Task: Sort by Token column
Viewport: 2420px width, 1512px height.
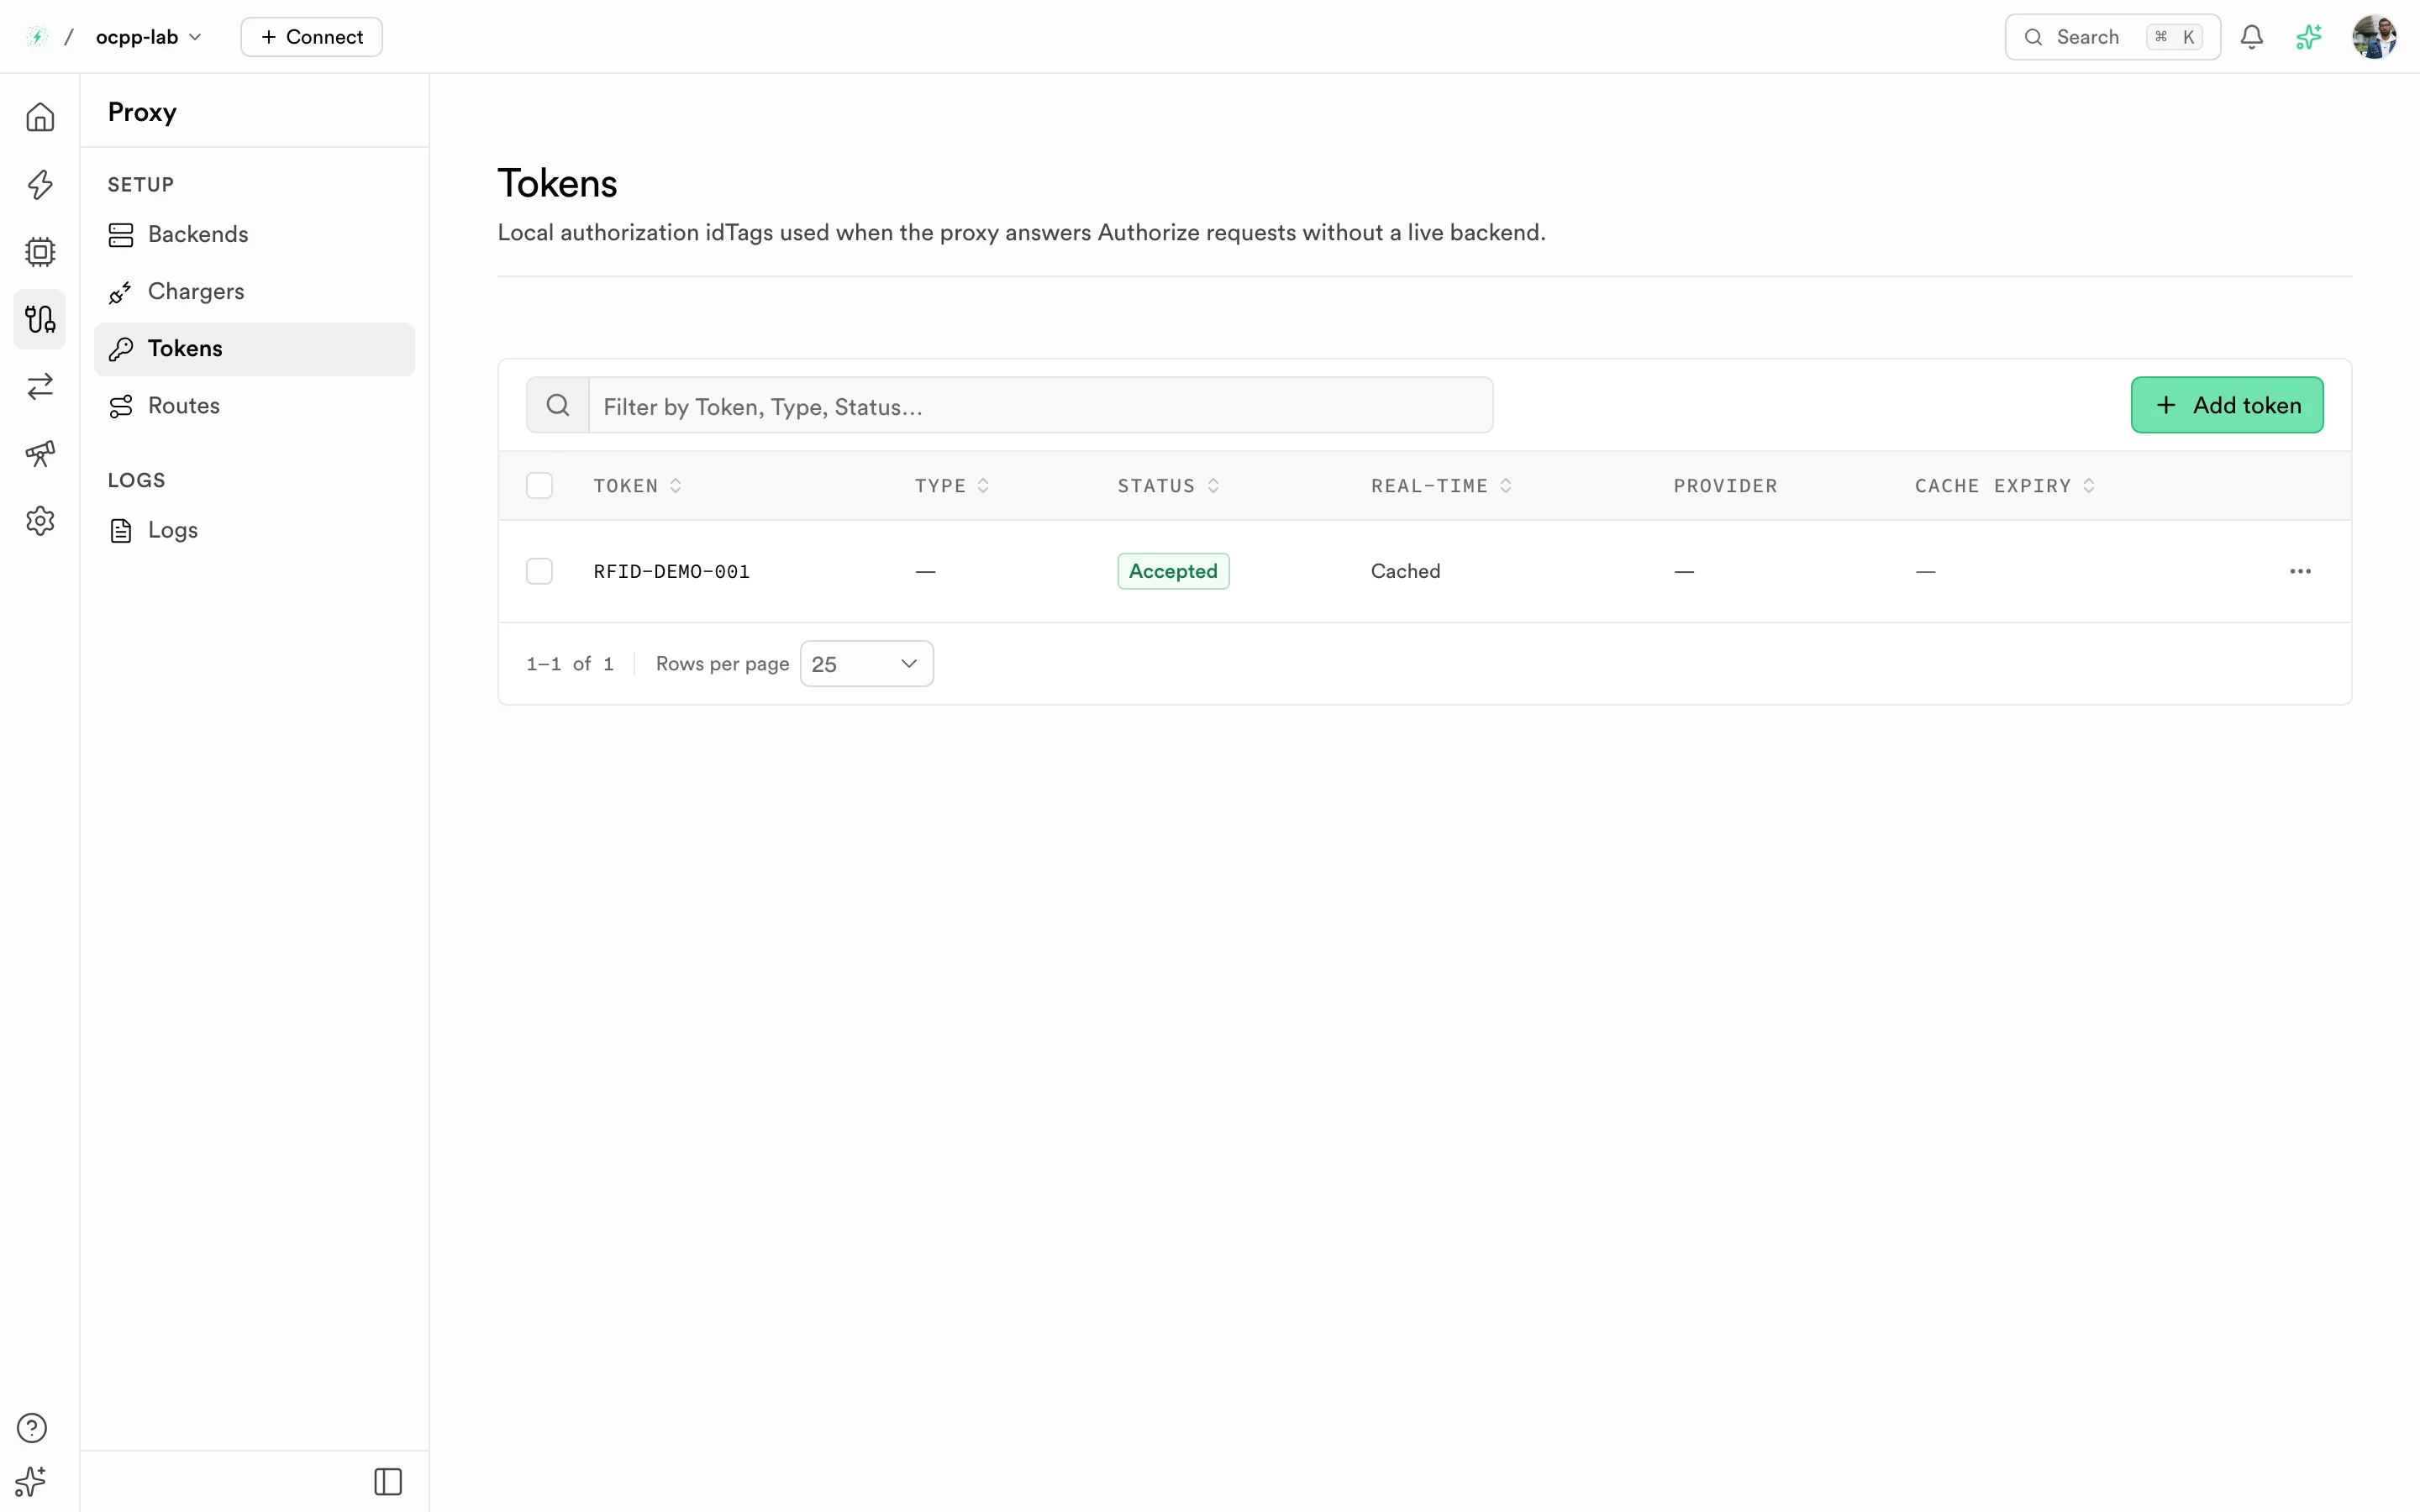Action: [x=637, y=486]
